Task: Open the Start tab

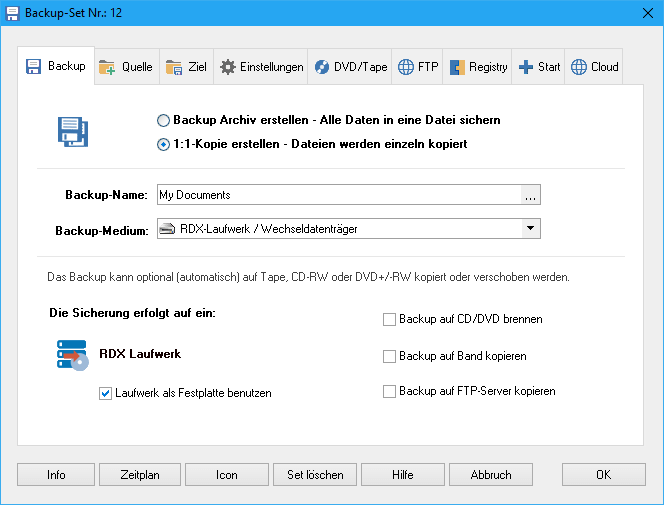Action: pyautogui.click(x=538, y=67)
